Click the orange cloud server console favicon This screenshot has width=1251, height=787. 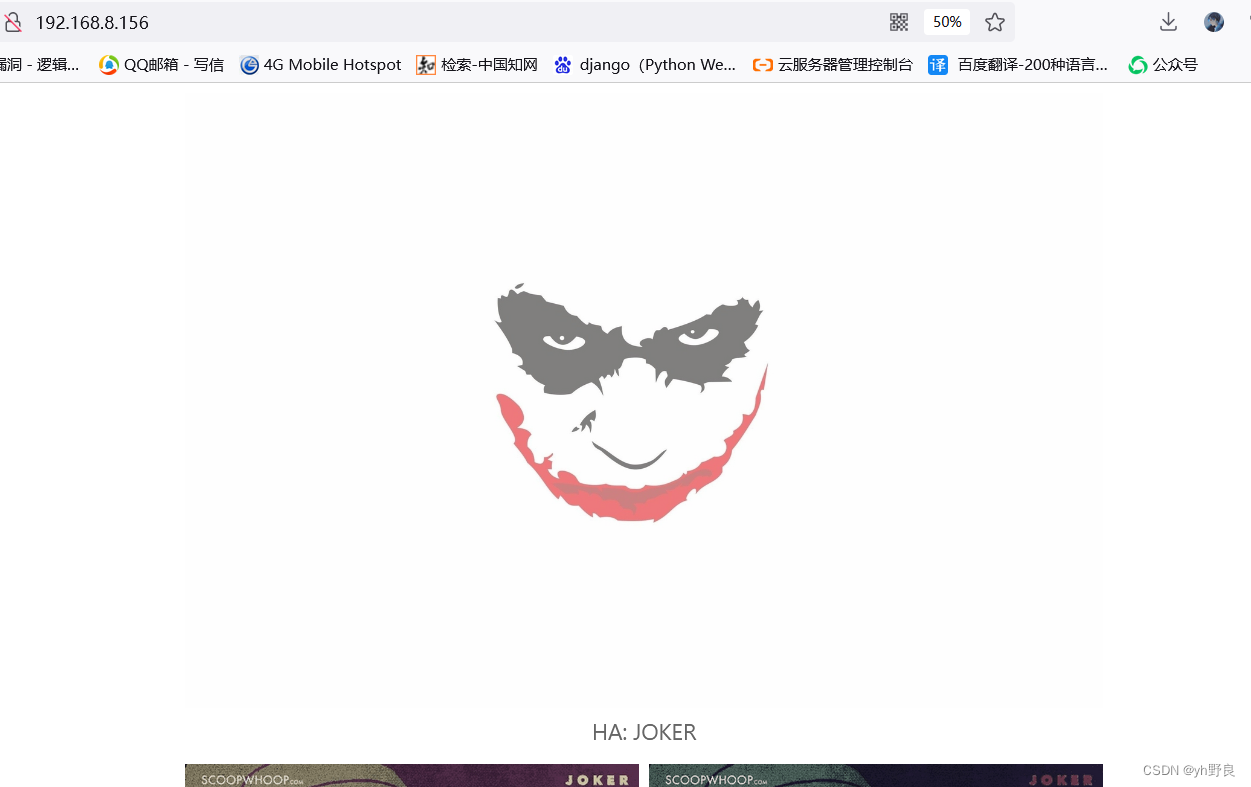point(763,65)
